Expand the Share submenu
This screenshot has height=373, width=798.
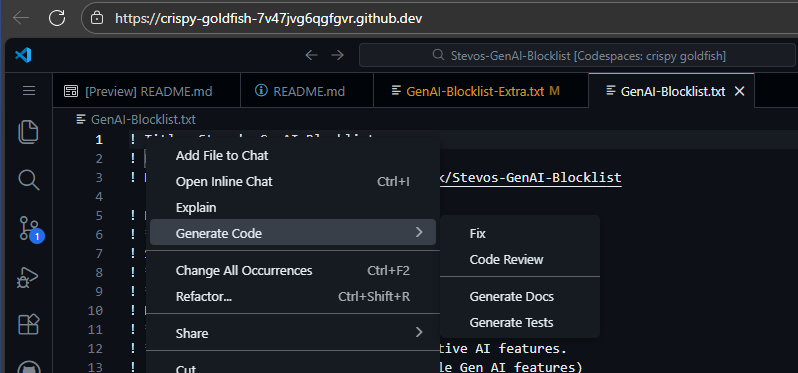(x=293, y=333)
